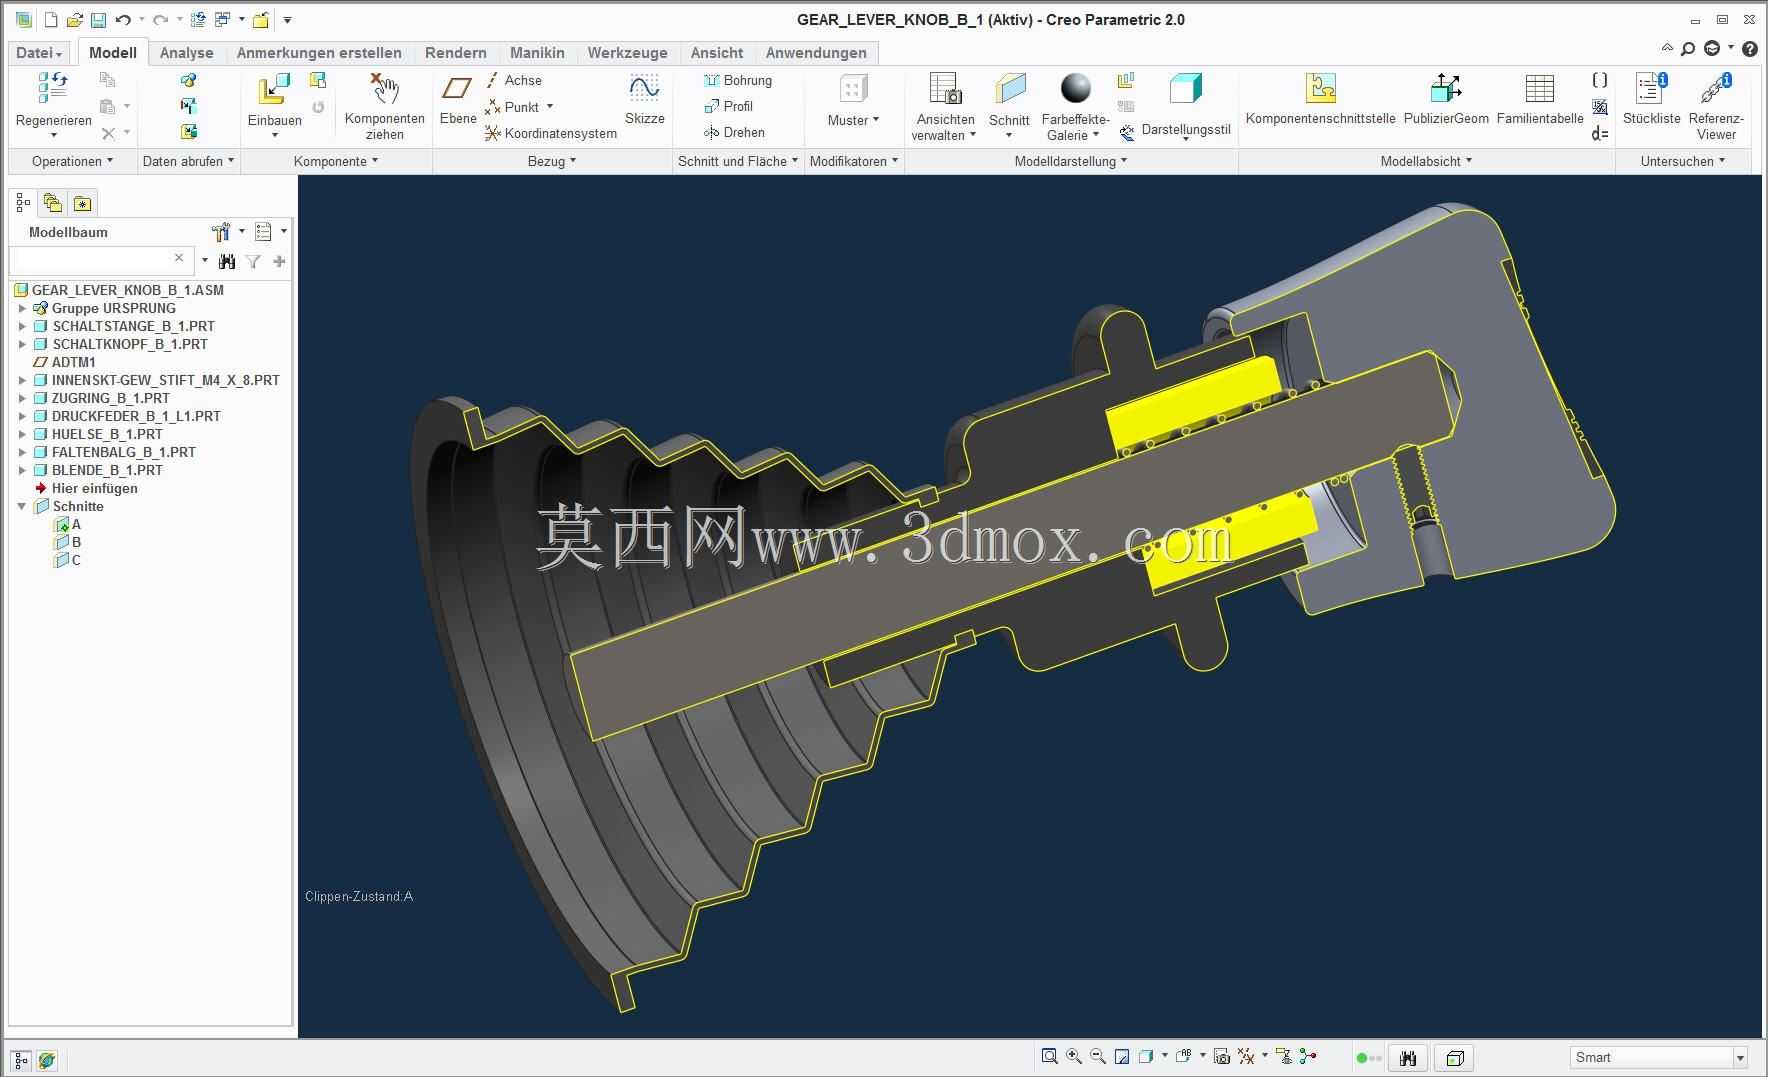This screenshot has height=1077, width=1768.
Task: Open the Bezug group dropdown
Action: coord(552,161)
